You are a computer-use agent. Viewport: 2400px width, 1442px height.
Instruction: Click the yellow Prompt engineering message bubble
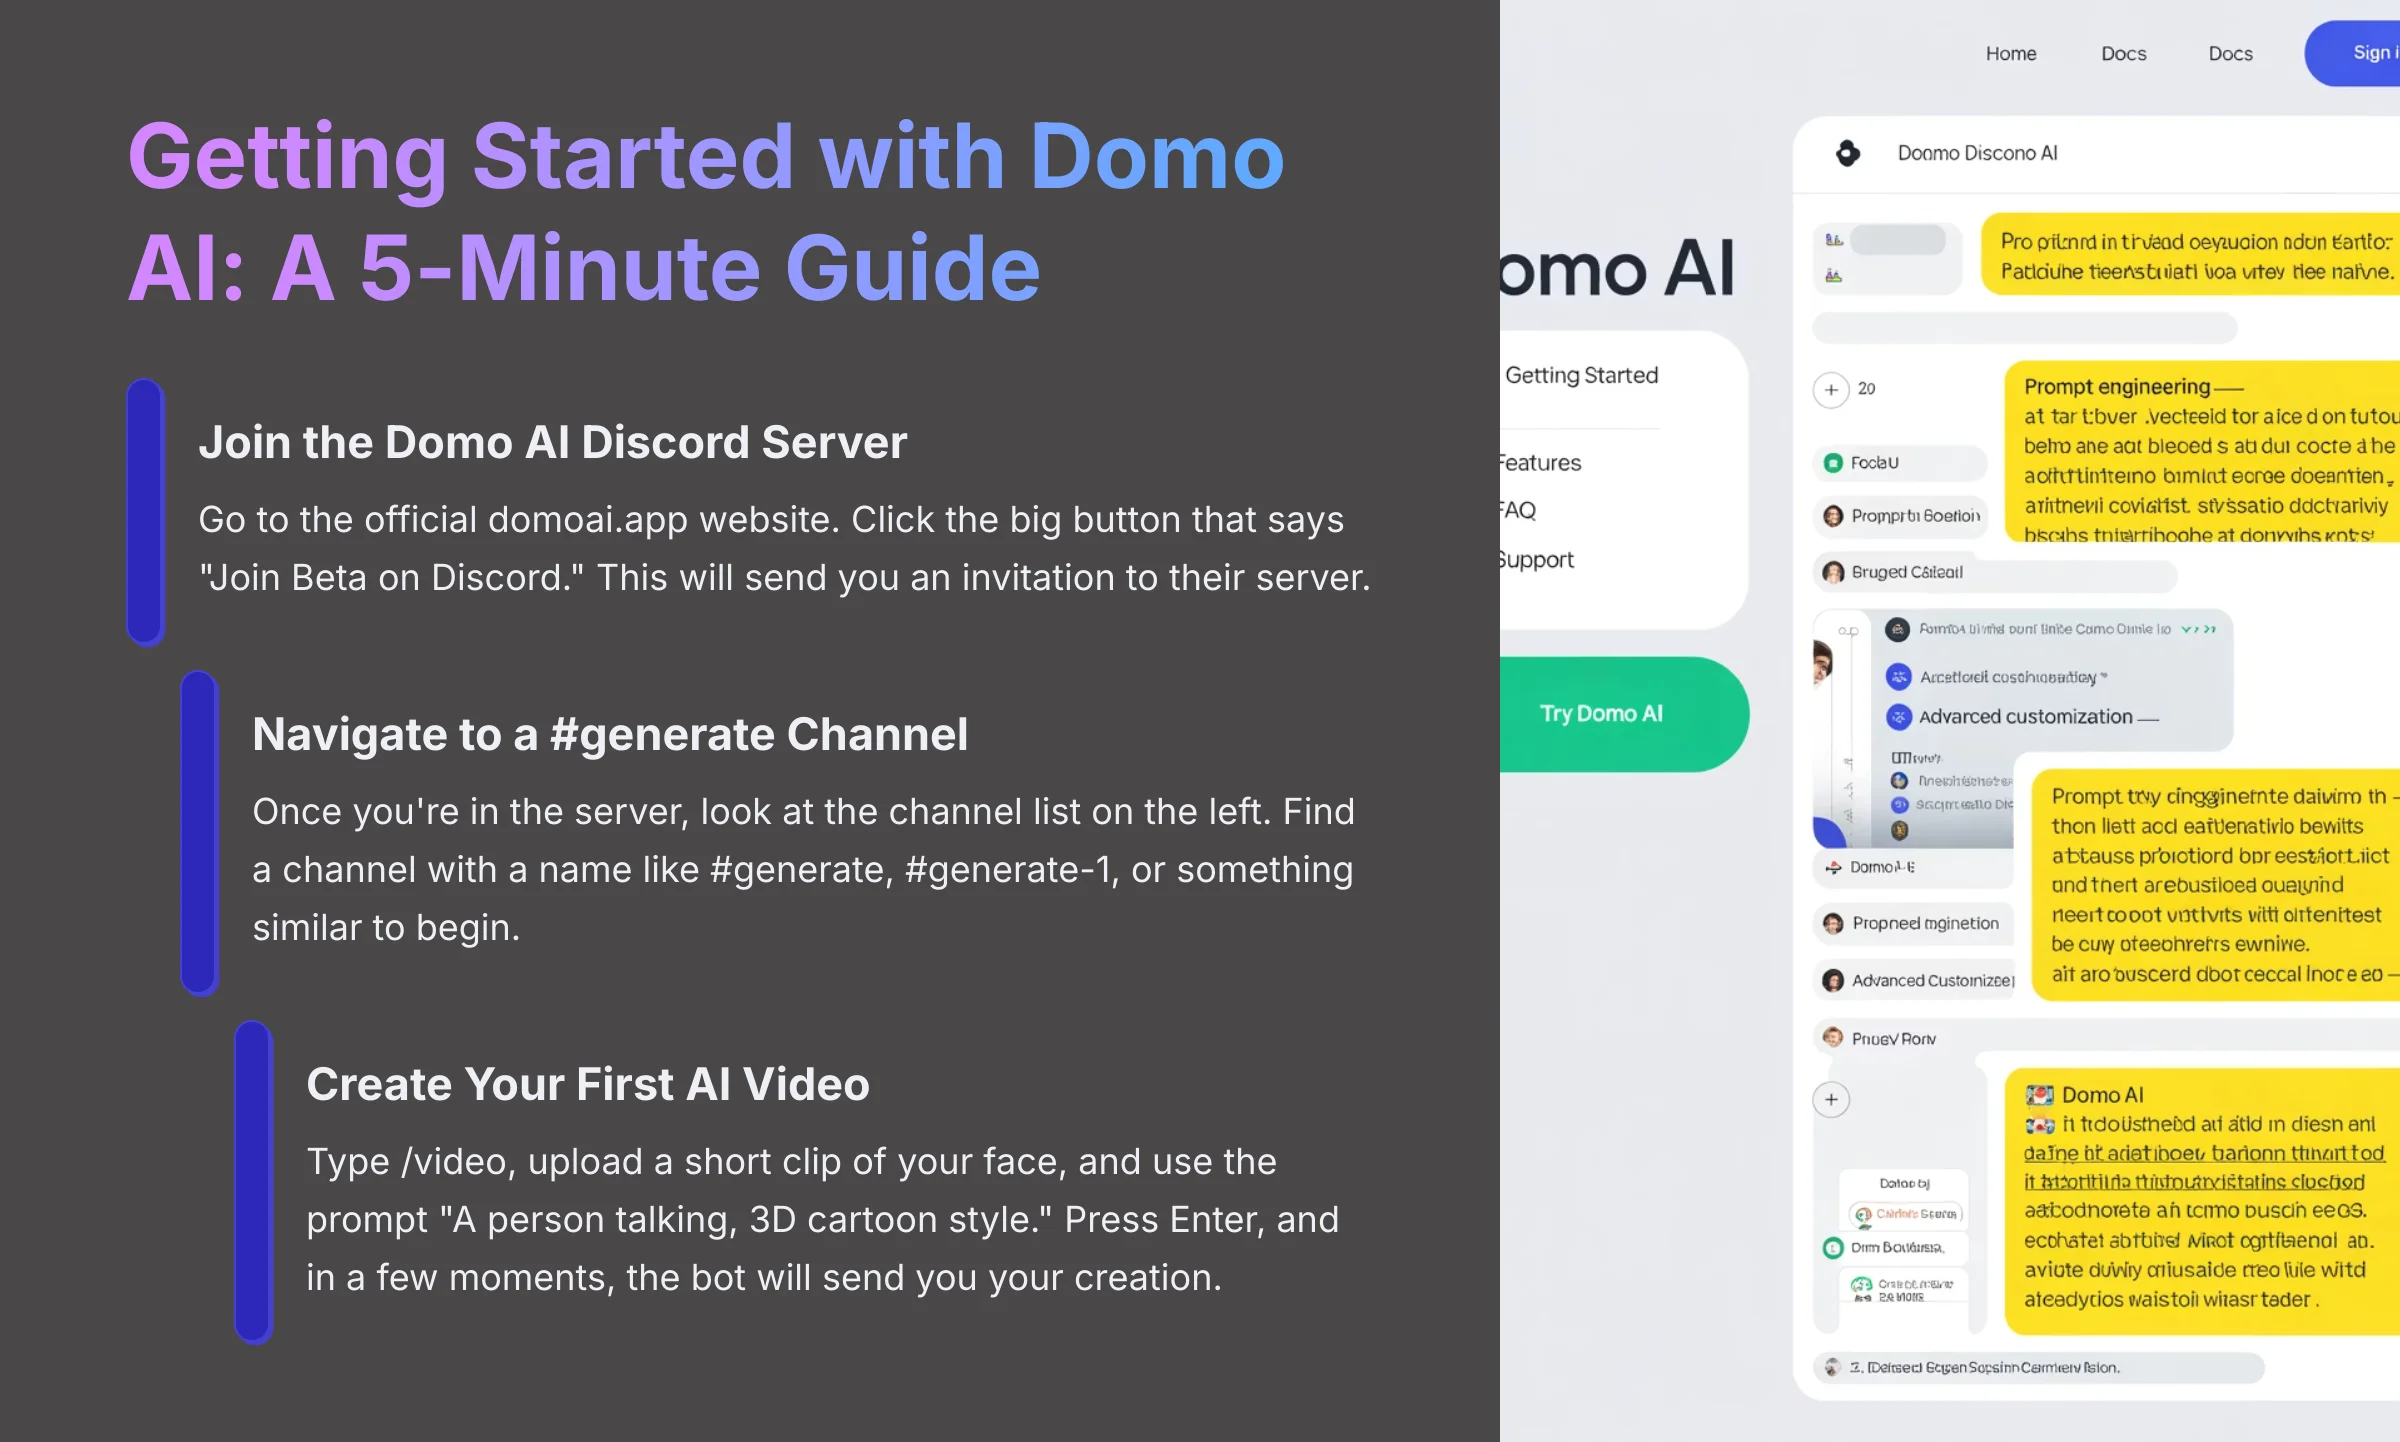click(2202, 452)
